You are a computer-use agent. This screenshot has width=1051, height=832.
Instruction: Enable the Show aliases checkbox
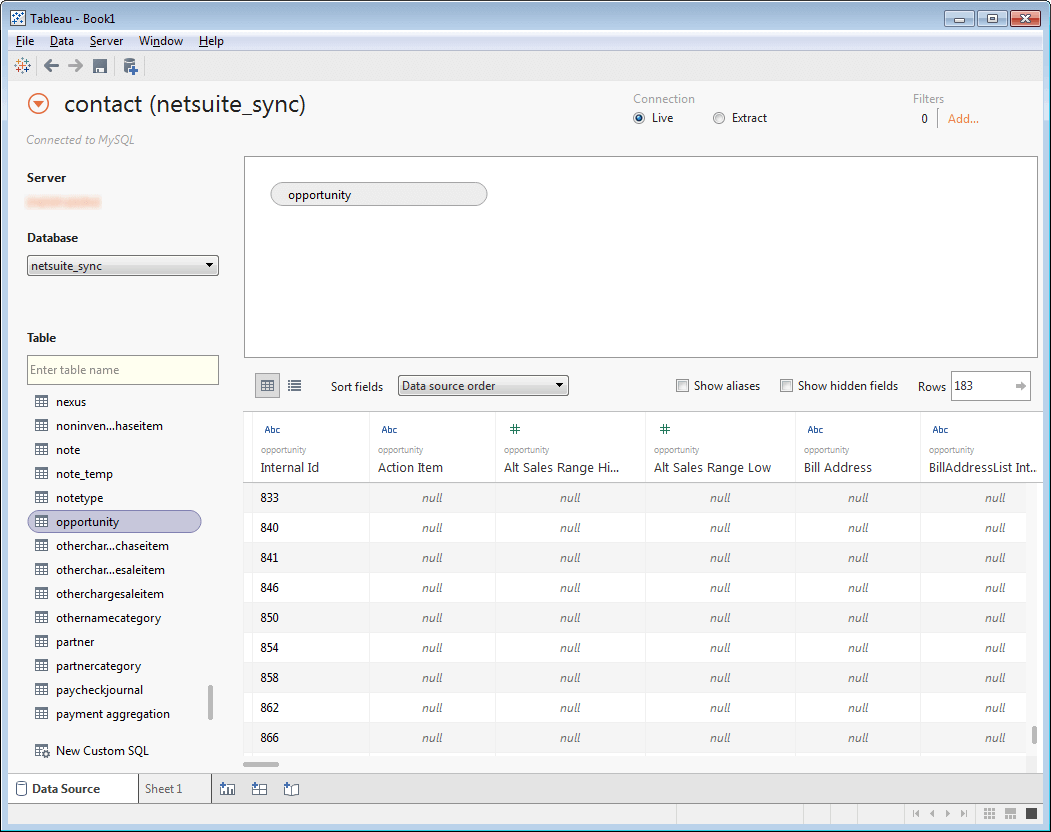coord(683,386)
